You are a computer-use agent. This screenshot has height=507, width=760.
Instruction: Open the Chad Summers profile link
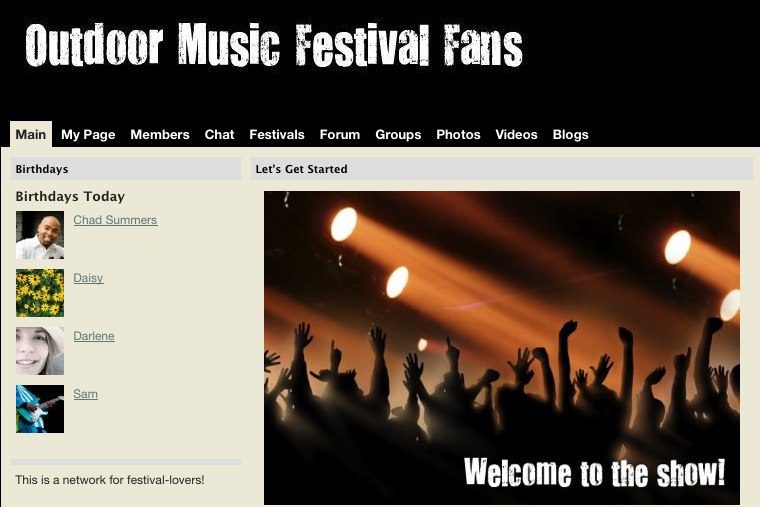(x=115, y=220)
